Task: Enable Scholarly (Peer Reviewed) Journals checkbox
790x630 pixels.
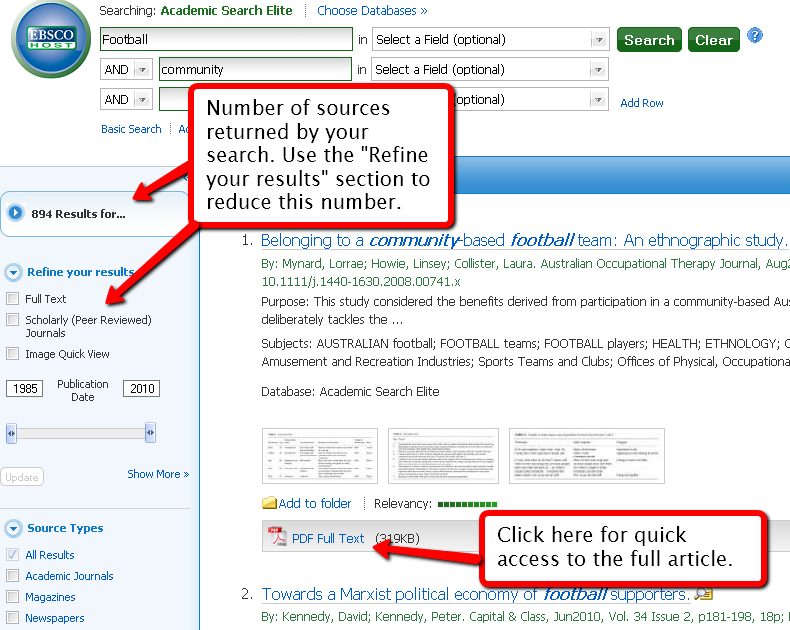Action: coord(13,320)
